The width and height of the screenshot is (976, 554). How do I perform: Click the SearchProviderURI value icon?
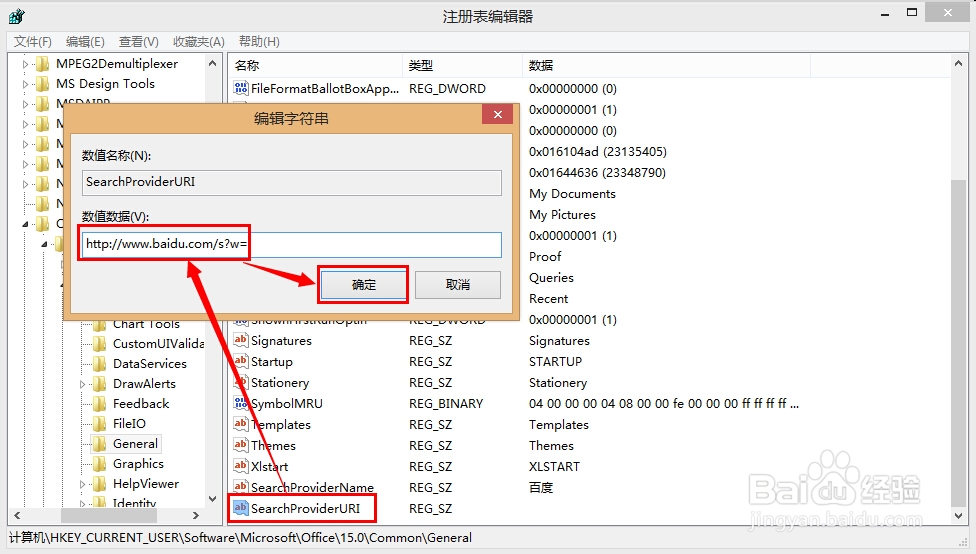coord(241,508)
